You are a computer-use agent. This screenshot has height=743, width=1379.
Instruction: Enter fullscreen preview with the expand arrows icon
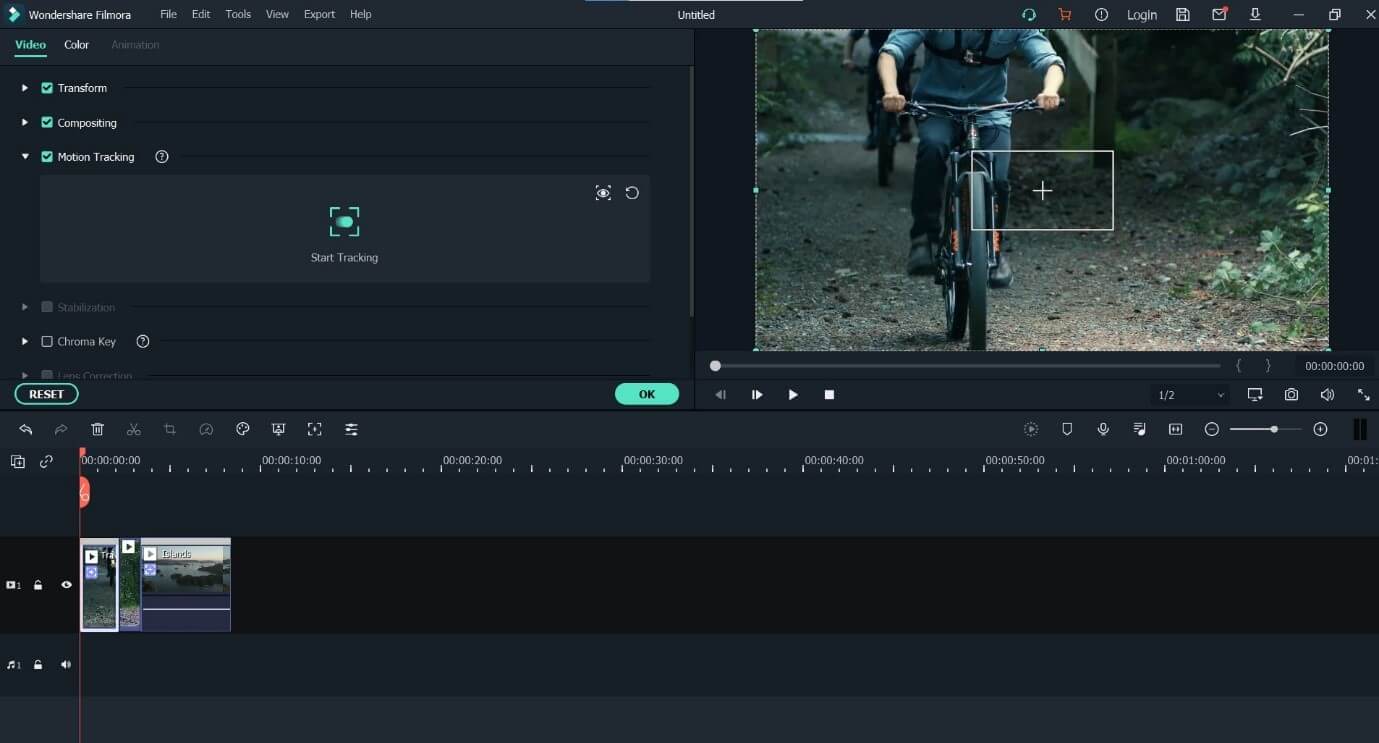point(1363,395)
